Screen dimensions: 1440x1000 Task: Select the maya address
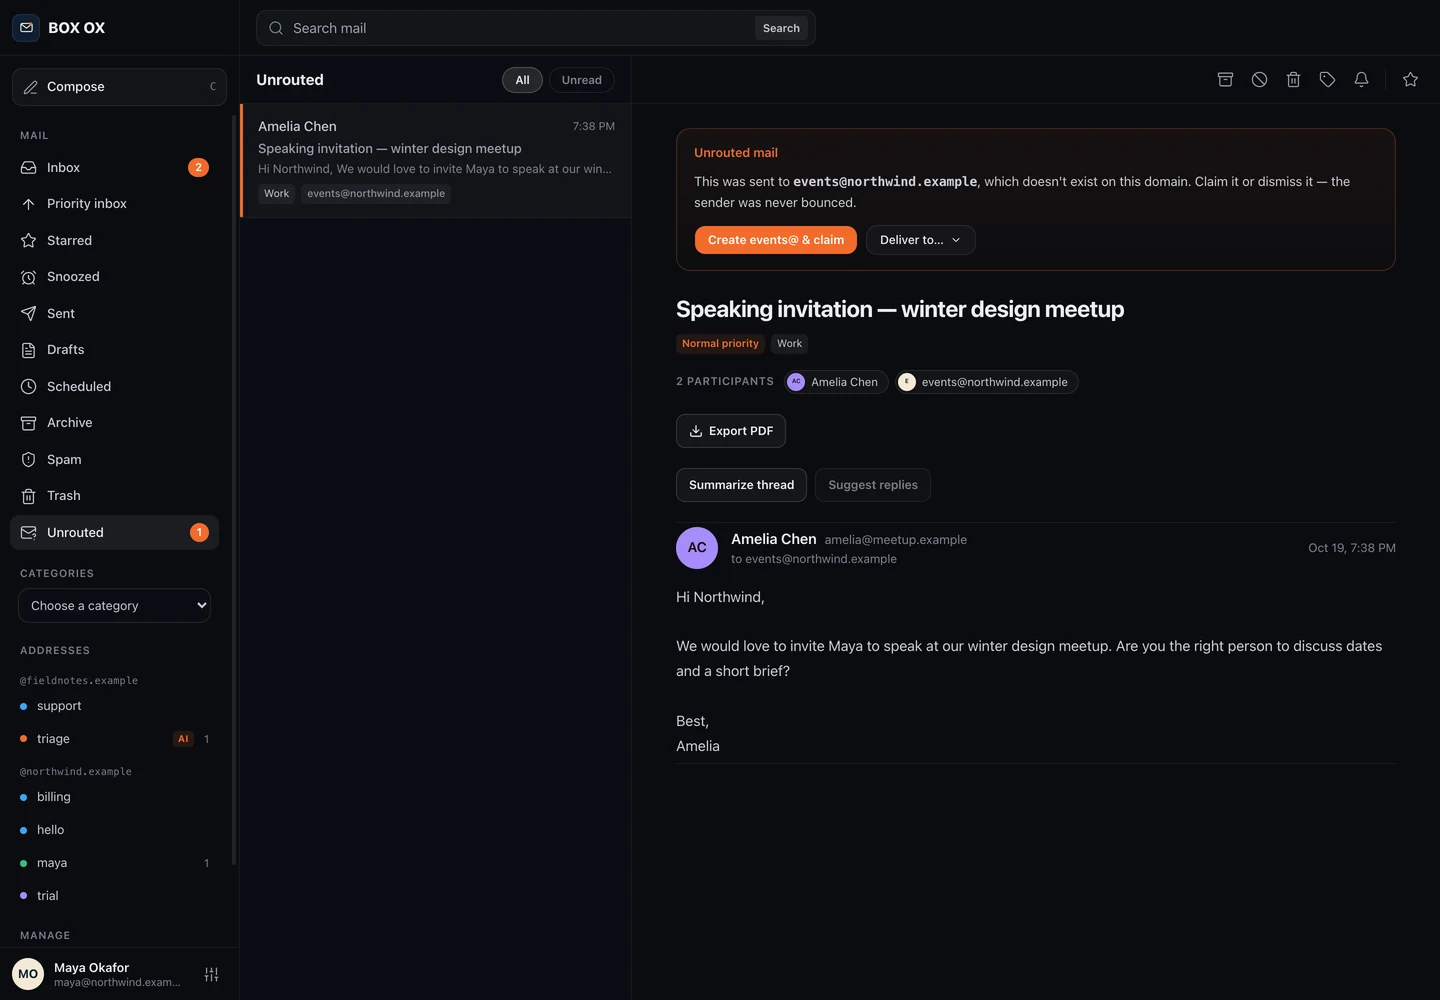(x=114, y=863)
